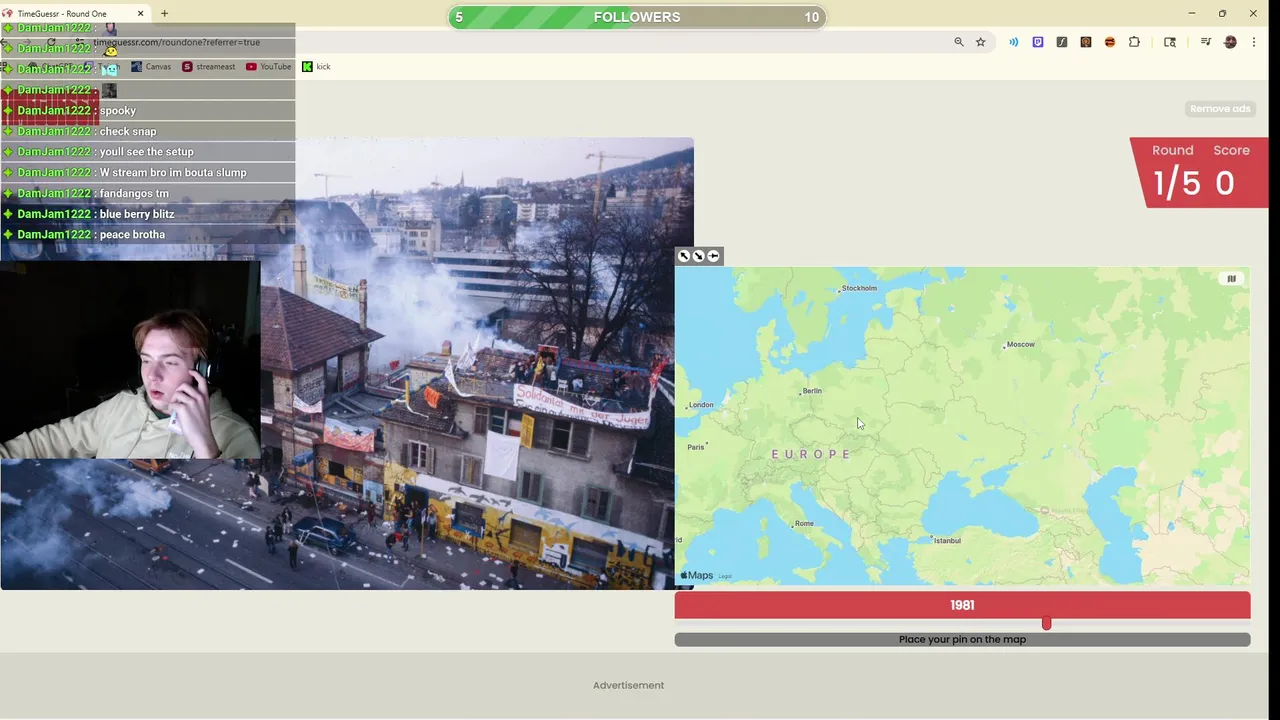
Task: Click the address bar URL text
Action: 178,42
